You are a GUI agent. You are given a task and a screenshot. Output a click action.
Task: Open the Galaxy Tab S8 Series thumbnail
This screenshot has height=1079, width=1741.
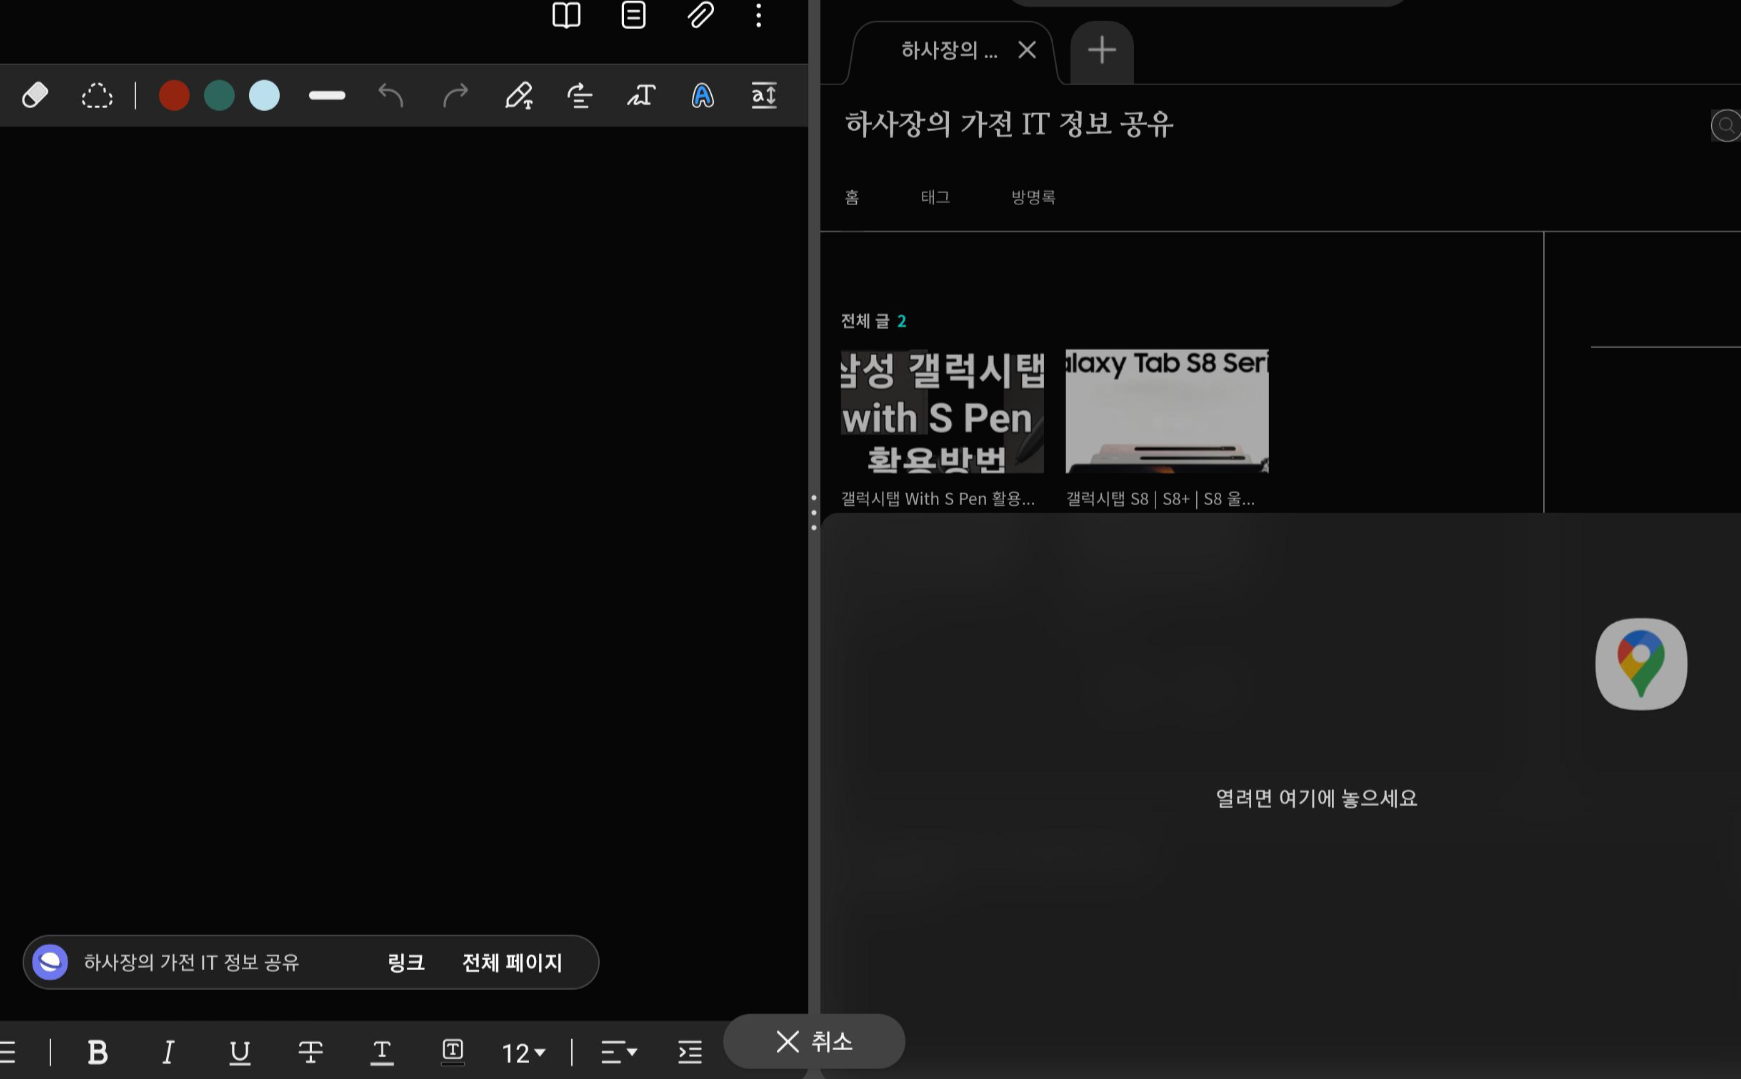[1167, 411]
